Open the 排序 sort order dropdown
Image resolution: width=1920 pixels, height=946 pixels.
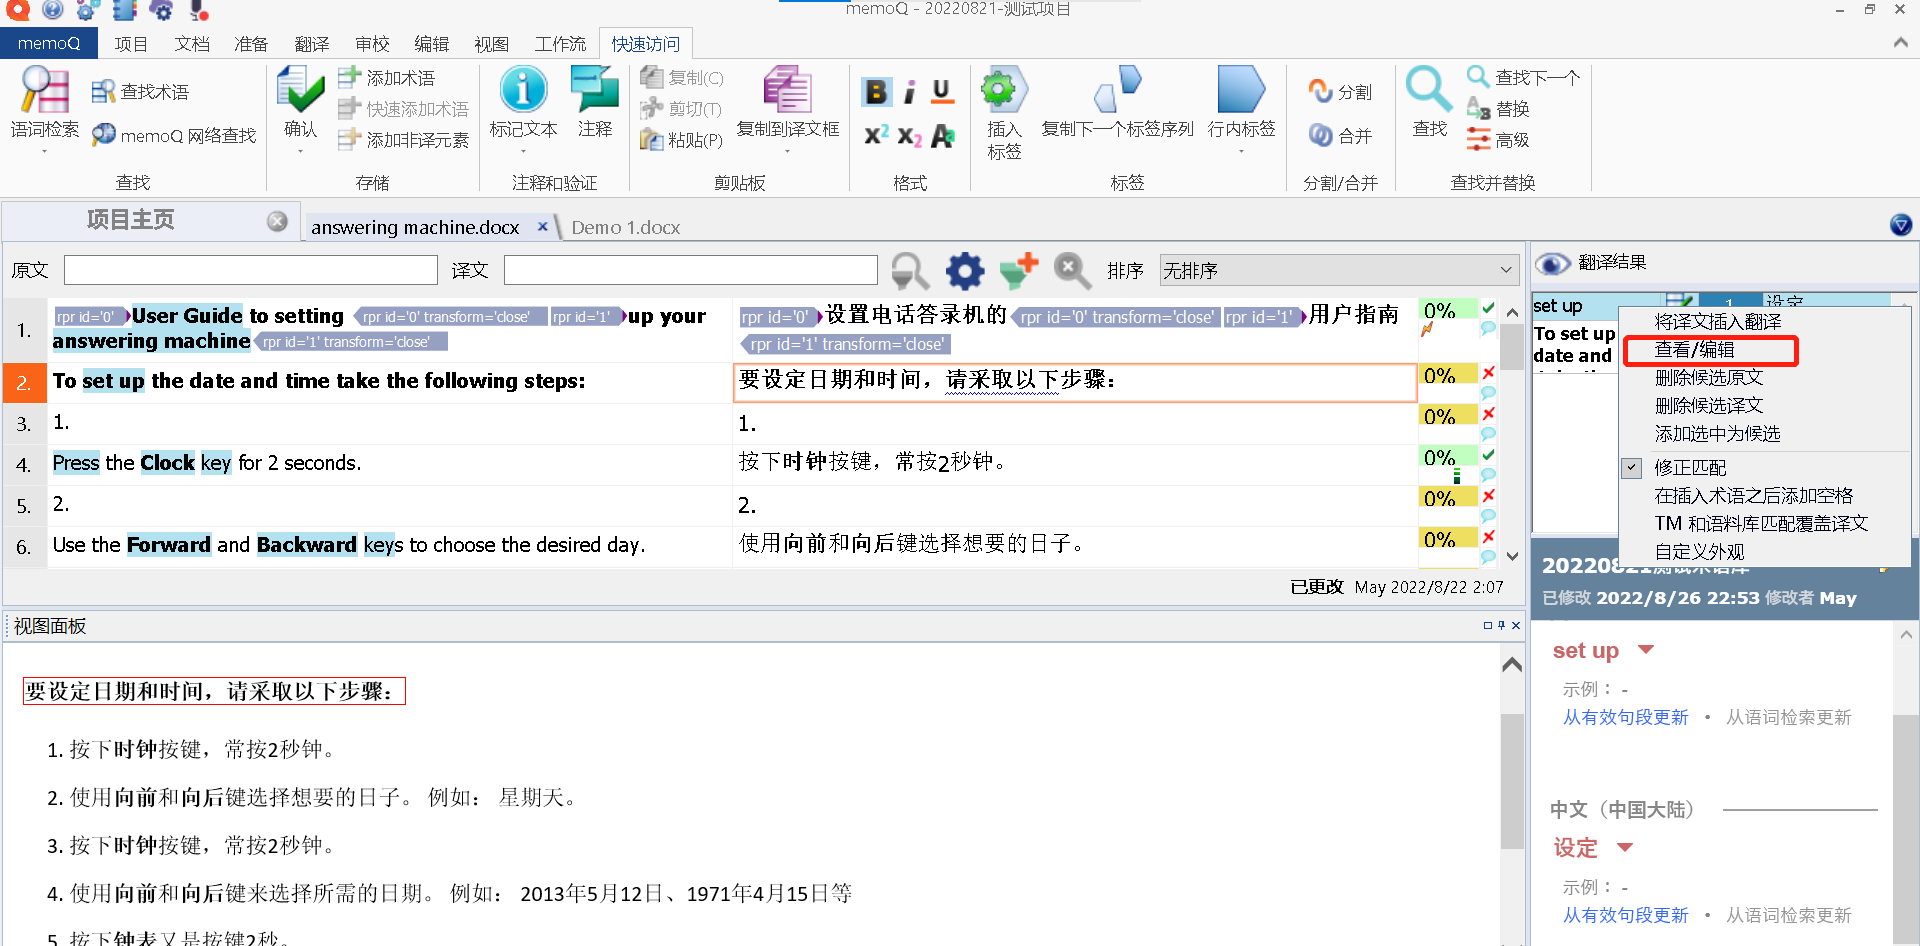click(1338, 270)
